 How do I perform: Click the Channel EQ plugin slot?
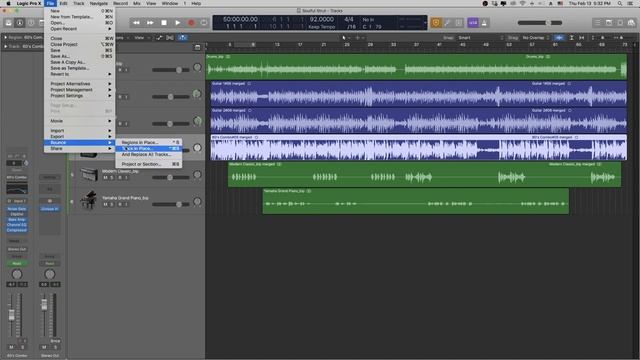(17, 224)
